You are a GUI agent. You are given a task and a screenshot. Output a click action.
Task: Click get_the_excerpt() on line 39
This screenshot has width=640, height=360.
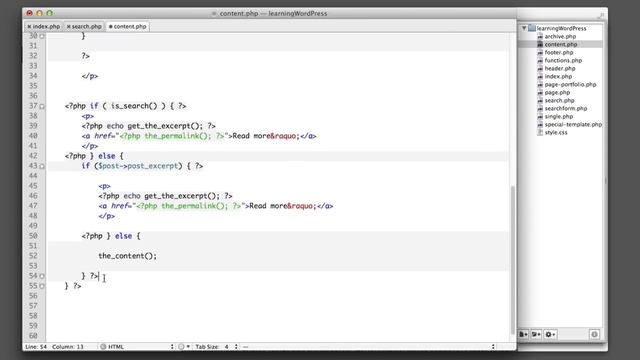tap(163, 126)
